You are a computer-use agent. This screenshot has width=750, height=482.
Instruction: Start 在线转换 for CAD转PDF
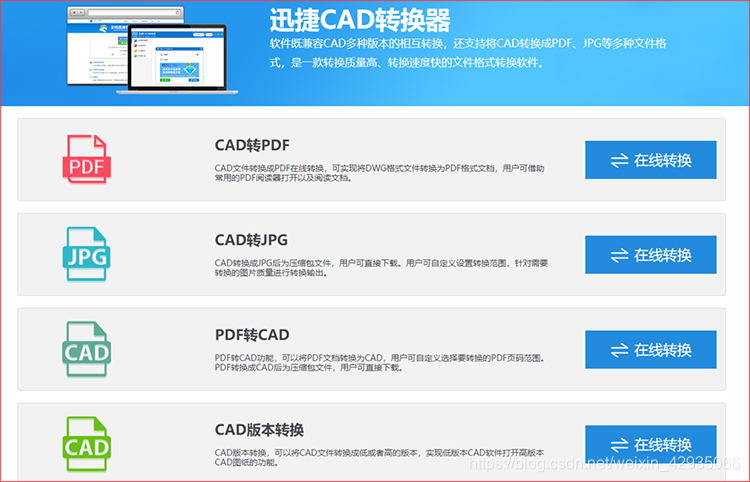651,160
